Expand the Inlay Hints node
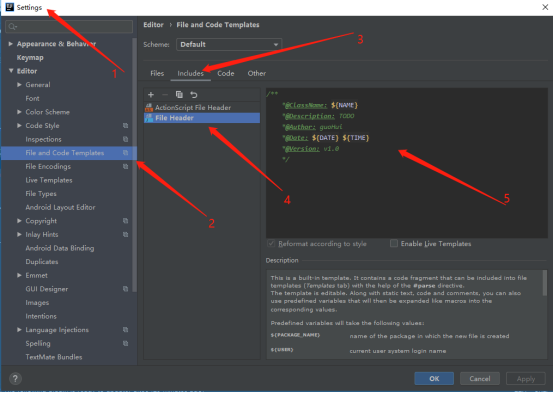This screenshot has height=393, width=554. coord(19,235)
